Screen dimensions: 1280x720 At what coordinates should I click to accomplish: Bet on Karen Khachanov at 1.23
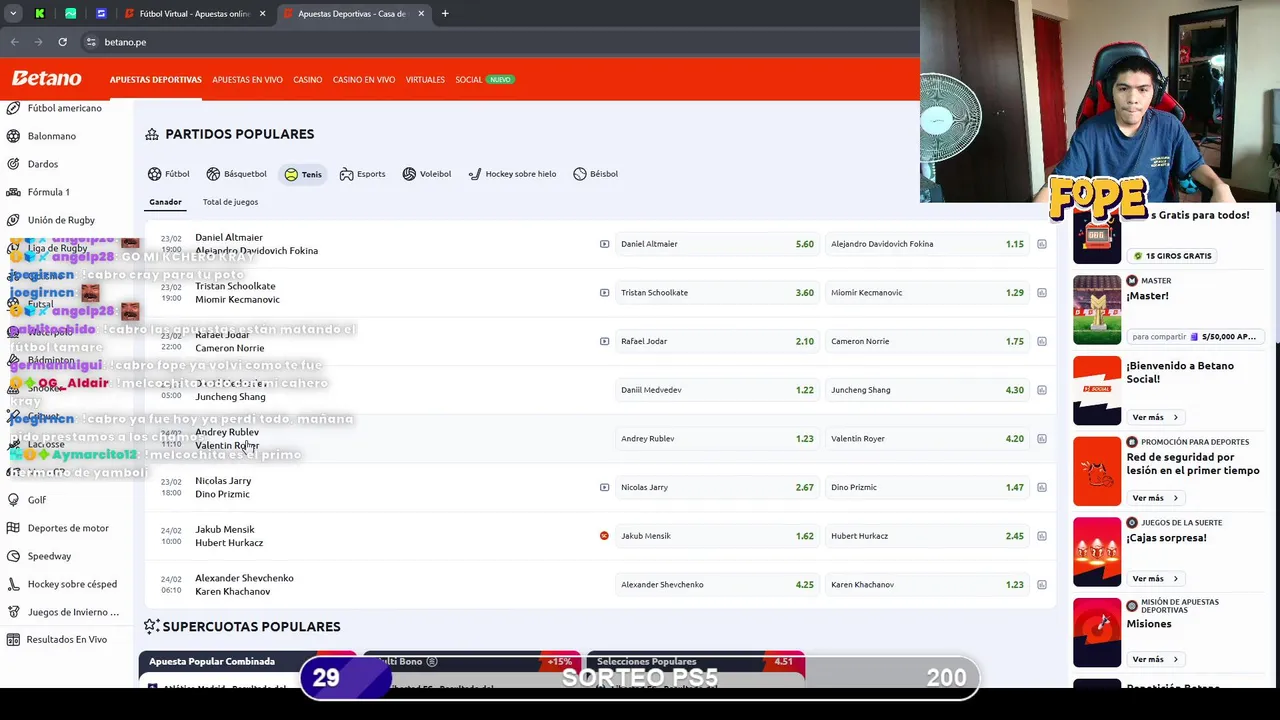click(927, 585)
